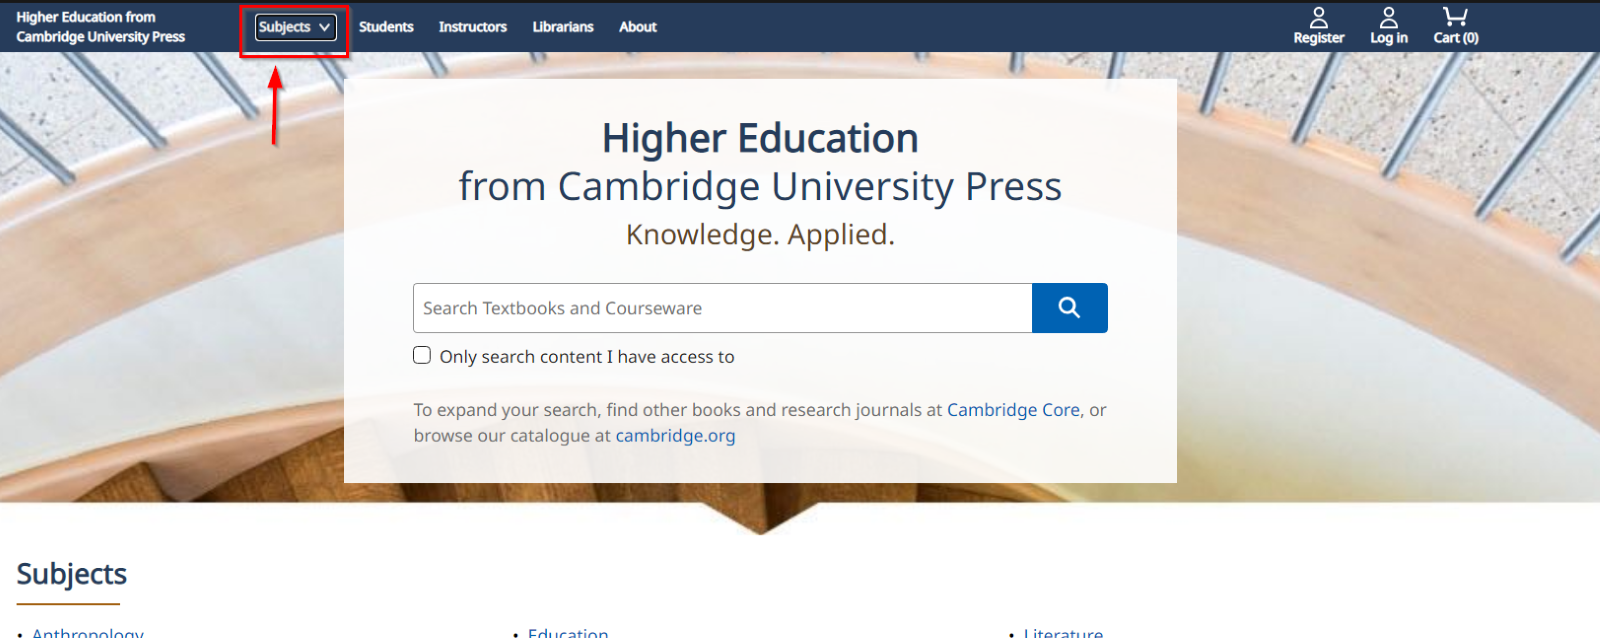Image resolution: width=1600 pixels, height=638 pixels.
Task: Open the Subjects dropdown menu
Action: tap(295, 27)
